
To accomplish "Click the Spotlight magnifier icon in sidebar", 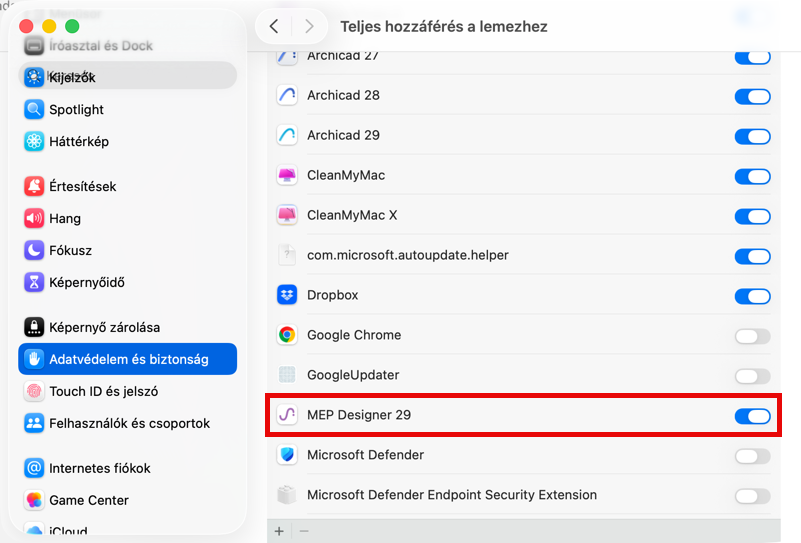I will point(34,109).
